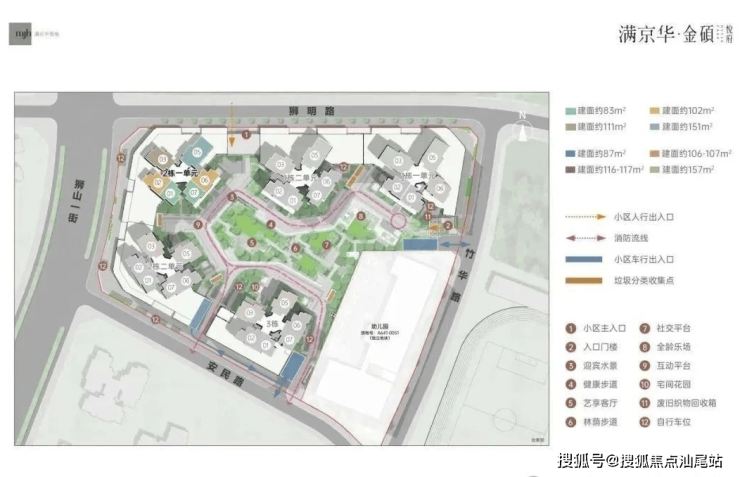This screenshot has width=740, height=477.
Task: Click legend number 2 circle for 入口门楼
Action: tap(571, 347)
